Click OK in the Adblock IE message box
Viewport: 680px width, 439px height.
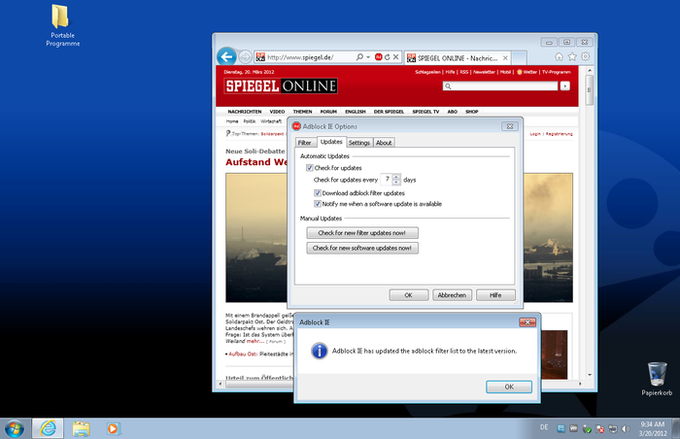tap(509, 387)
